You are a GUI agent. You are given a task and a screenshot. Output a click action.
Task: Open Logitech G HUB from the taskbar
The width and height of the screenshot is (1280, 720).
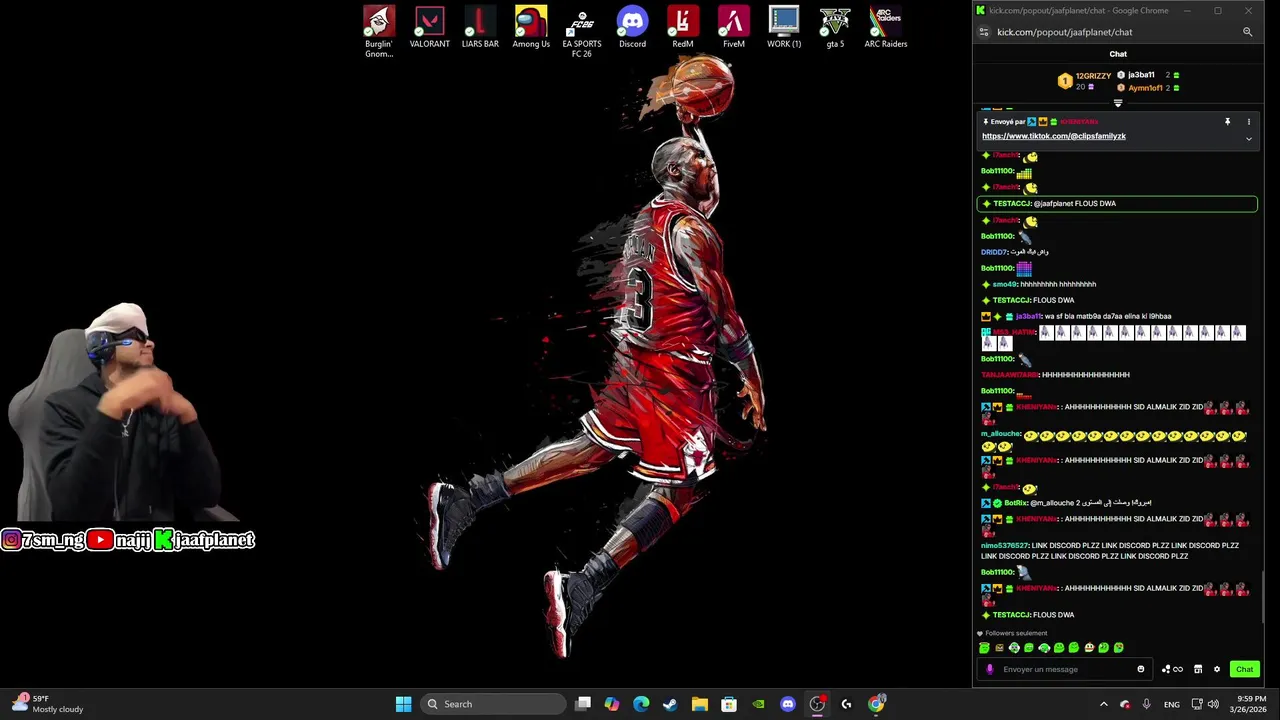(846, 704)
